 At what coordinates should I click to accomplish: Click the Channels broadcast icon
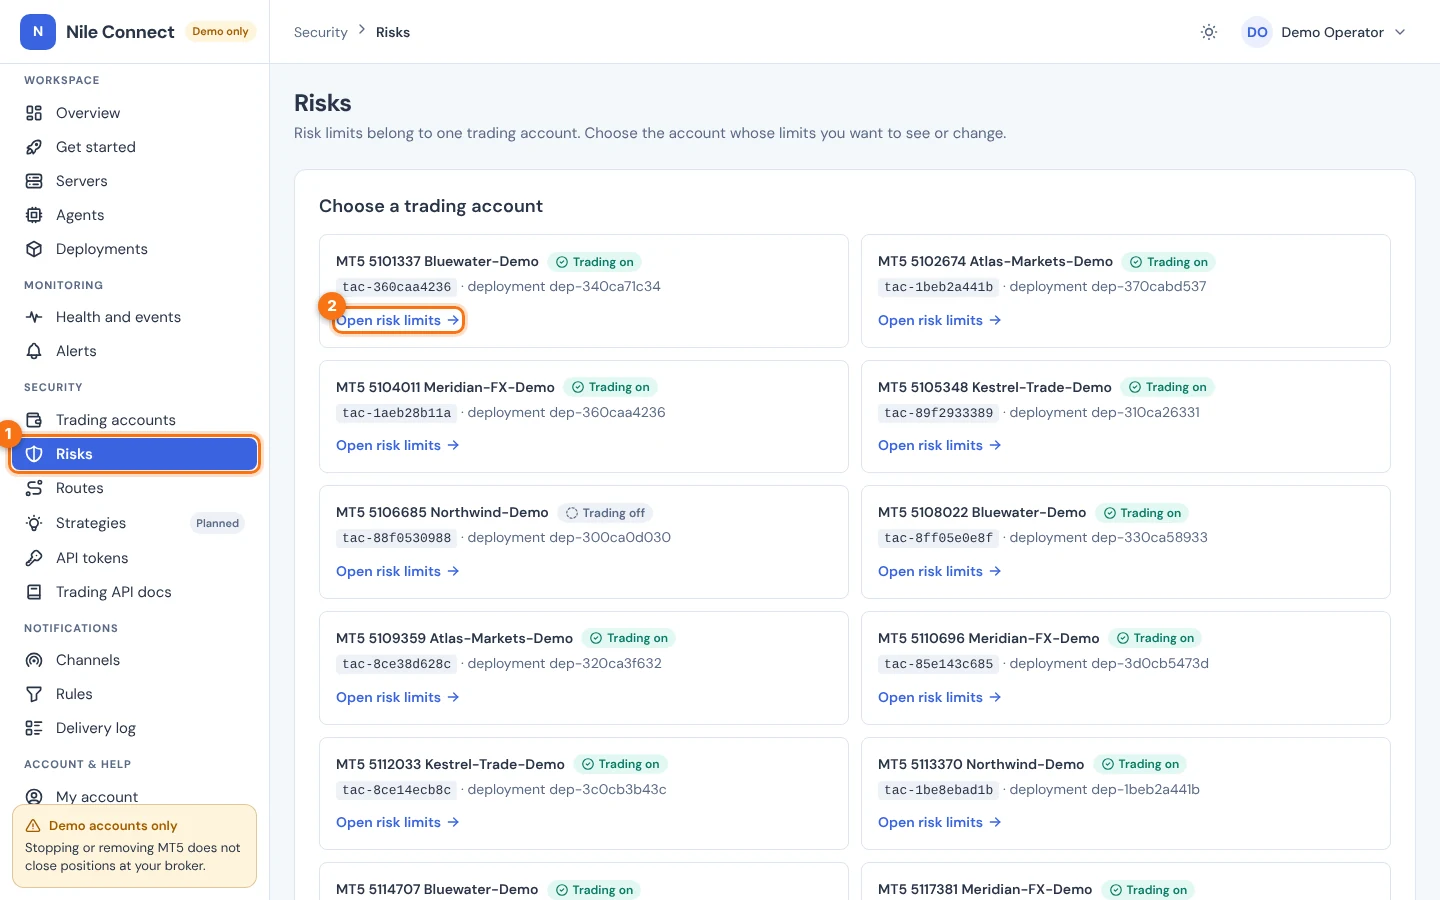tap(34, 660)
